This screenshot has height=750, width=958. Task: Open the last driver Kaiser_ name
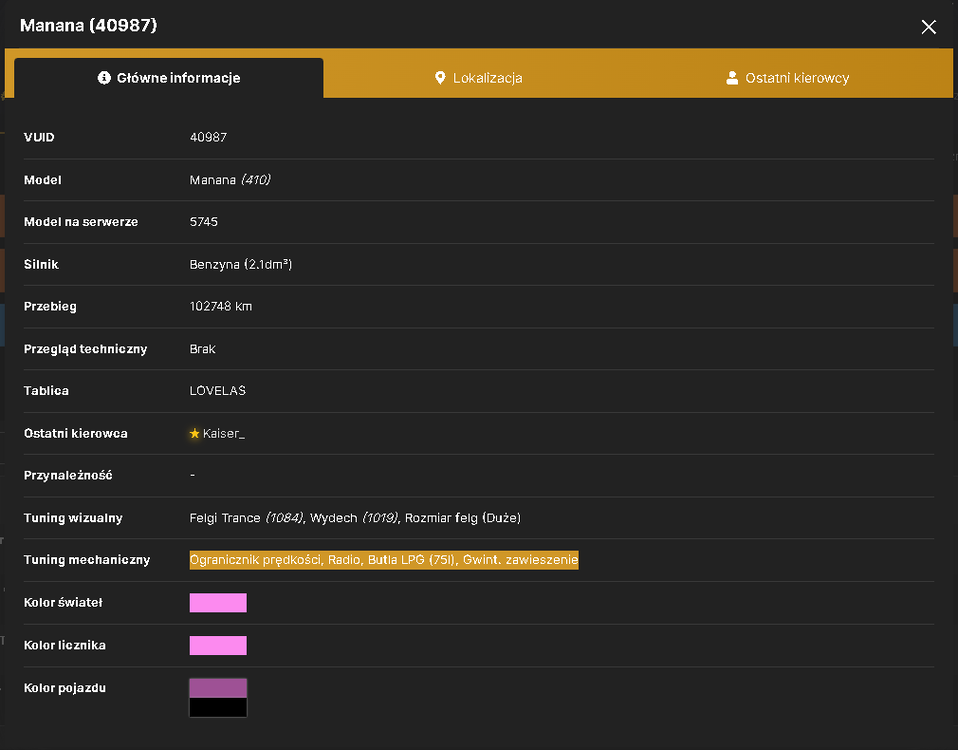click(x=224, y=433)
